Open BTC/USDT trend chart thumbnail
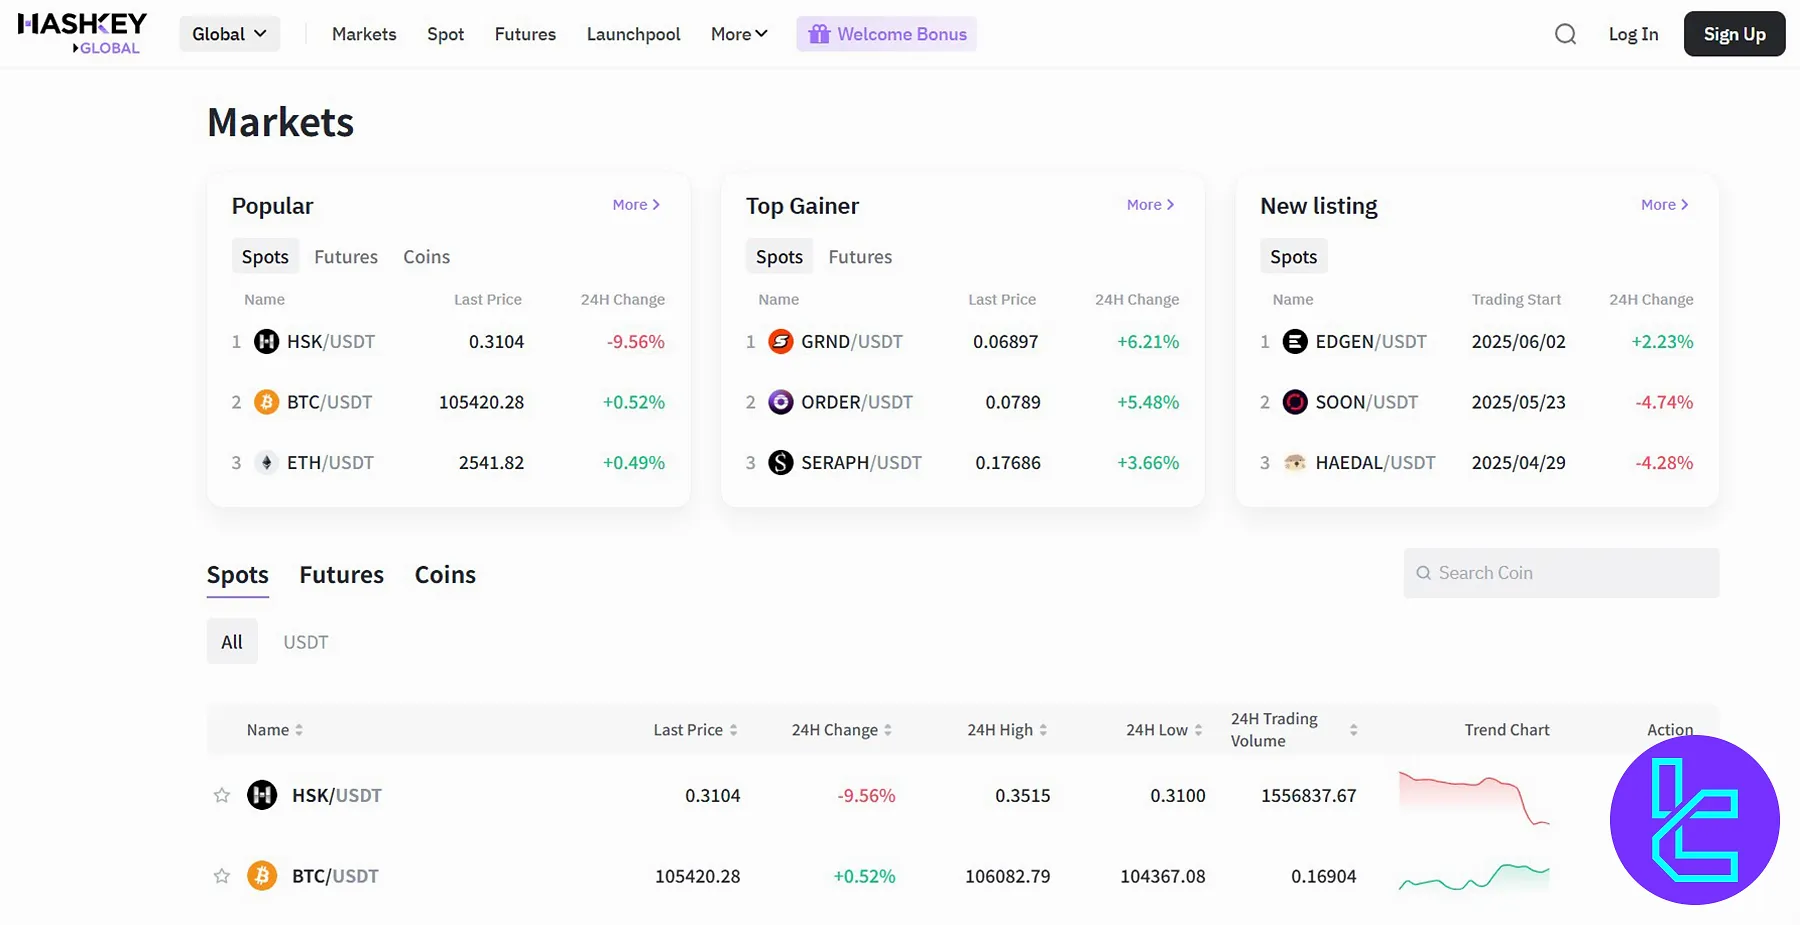1800x925 pixels. 1474,877
